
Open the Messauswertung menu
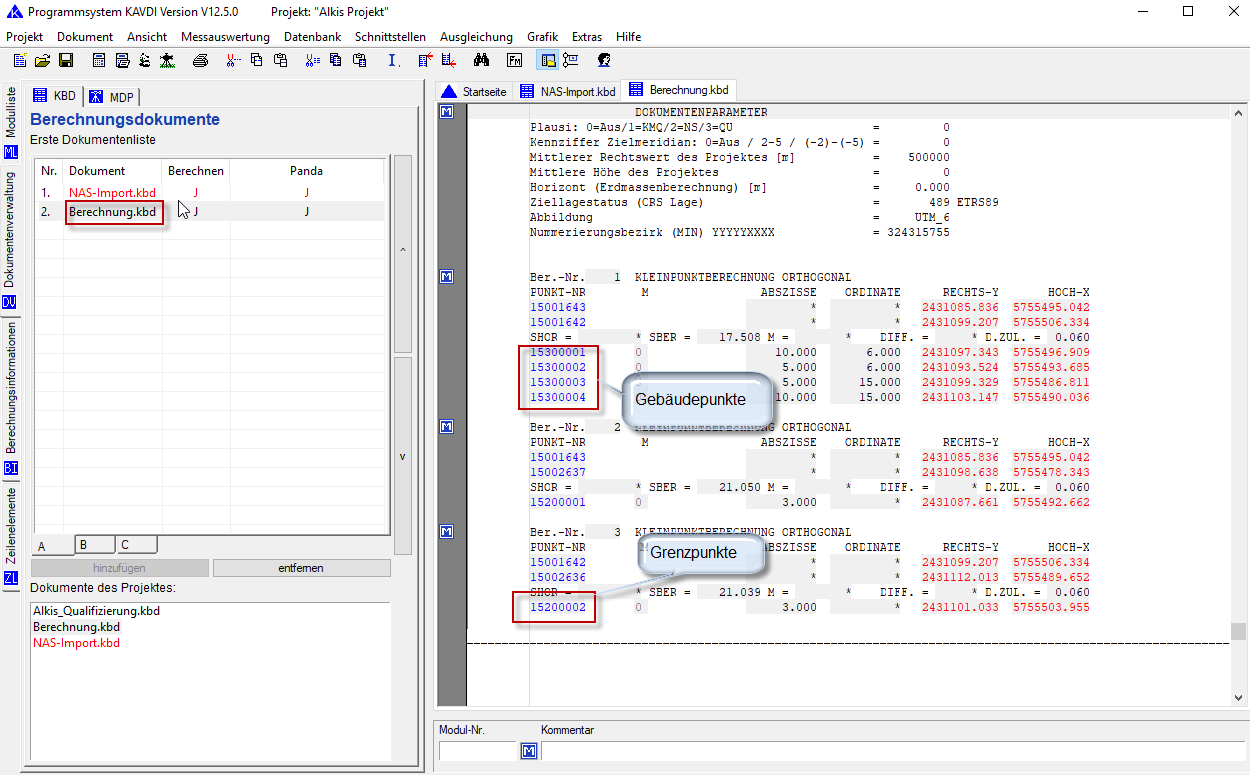225,37
